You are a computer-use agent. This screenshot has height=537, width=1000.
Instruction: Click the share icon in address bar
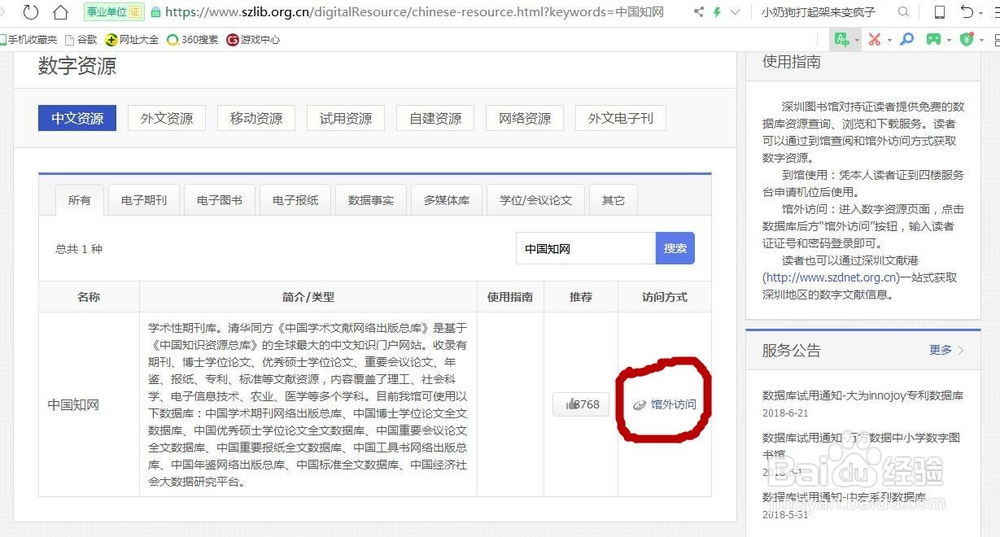point(699,11)
